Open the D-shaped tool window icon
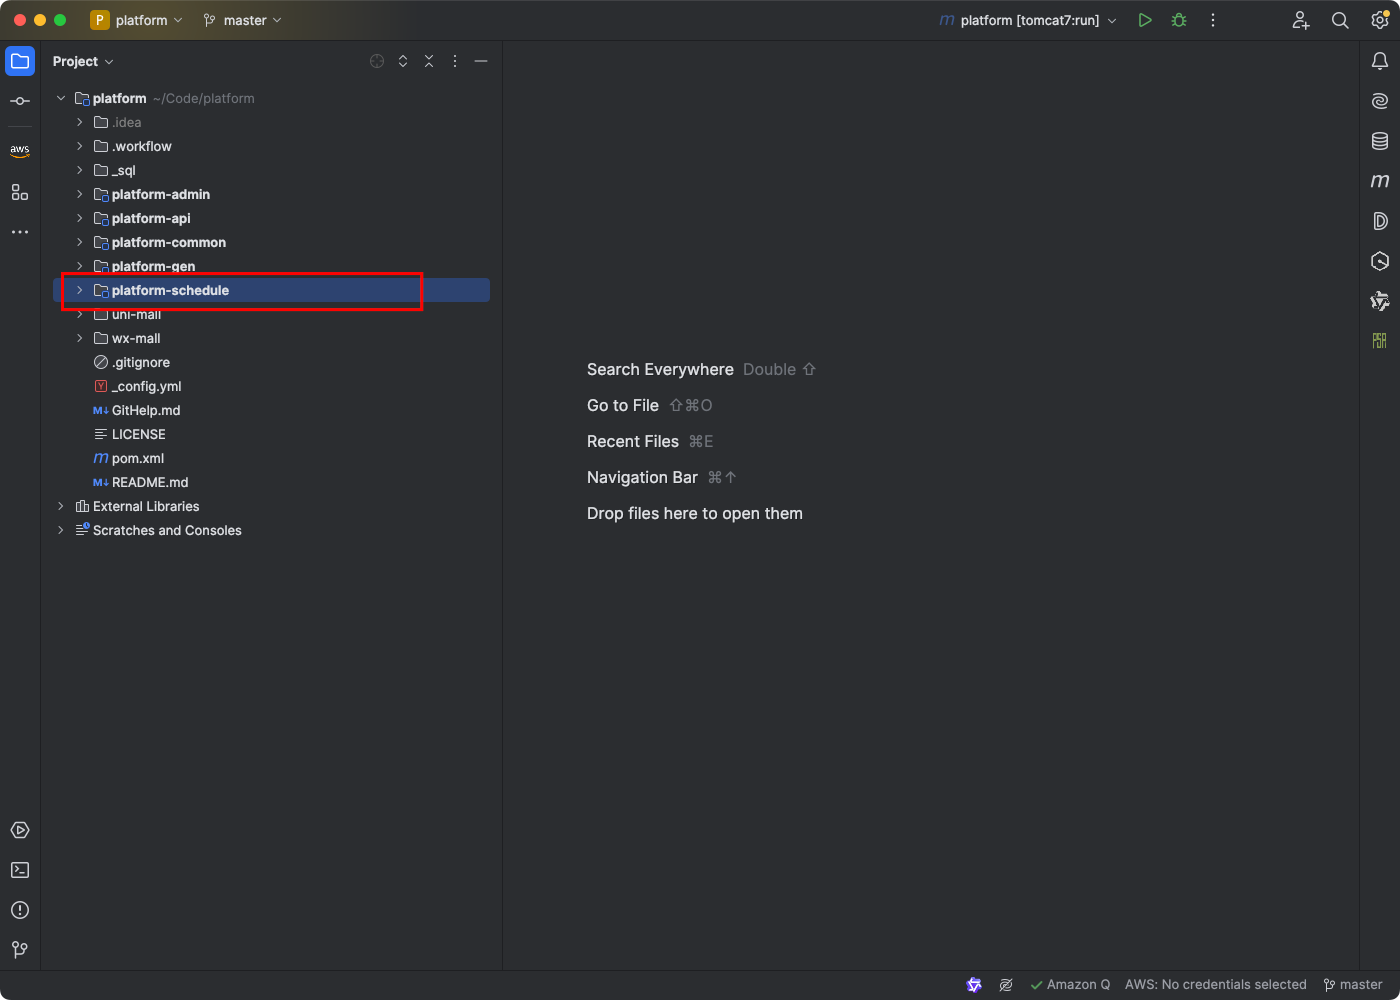The width and height of the screenshot is (1400, 1000). (1380, 221)
